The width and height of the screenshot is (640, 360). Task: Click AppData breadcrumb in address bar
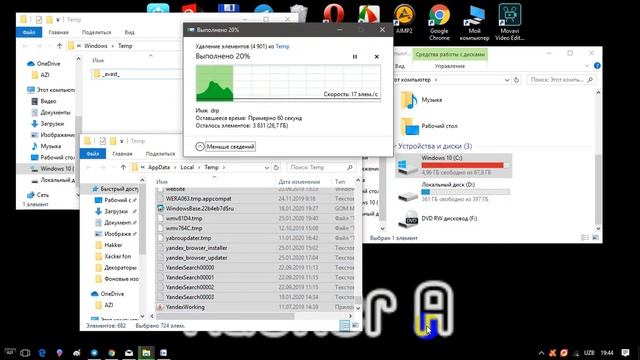coord(159,167)
